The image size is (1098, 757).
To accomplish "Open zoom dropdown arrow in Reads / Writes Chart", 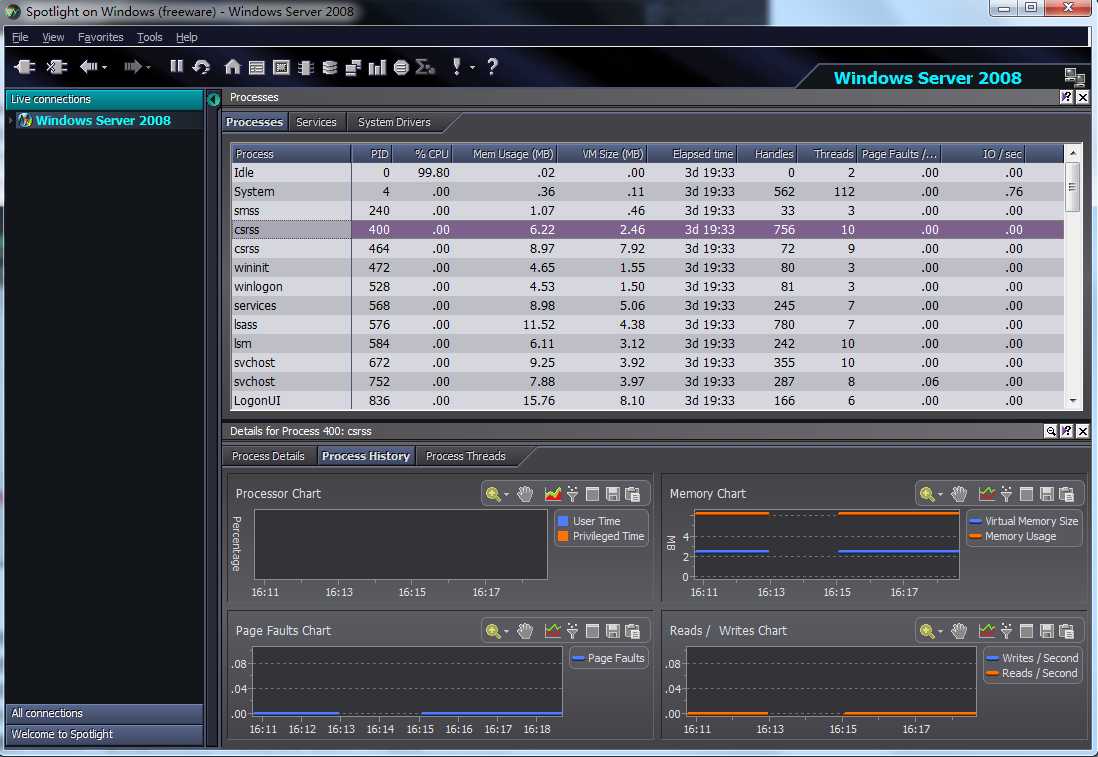I will pos(940,632).
